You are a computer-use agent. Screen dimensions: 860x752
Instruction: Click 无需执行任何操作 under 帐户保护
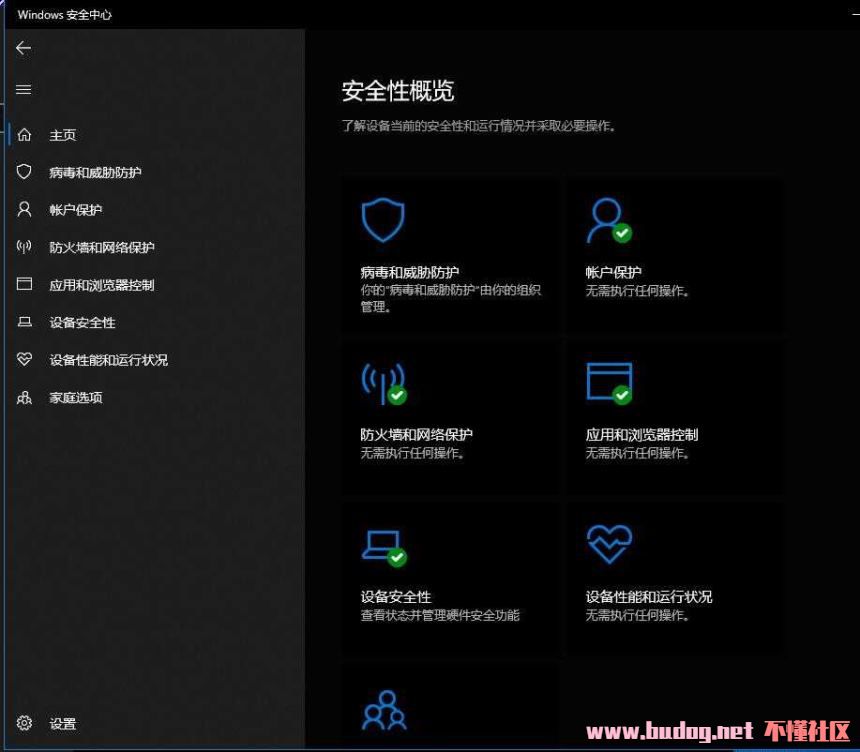click(x=637, y=291)
